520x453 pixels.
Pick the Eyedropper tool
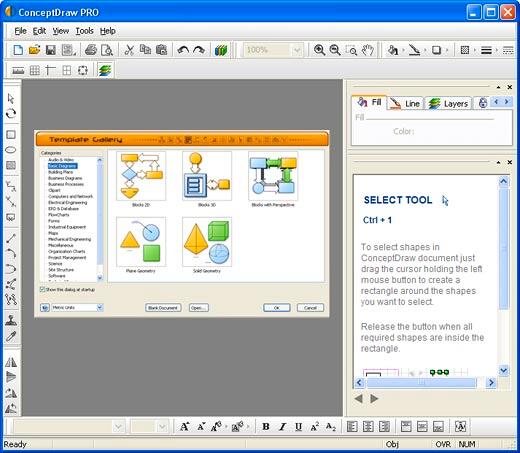11,336
